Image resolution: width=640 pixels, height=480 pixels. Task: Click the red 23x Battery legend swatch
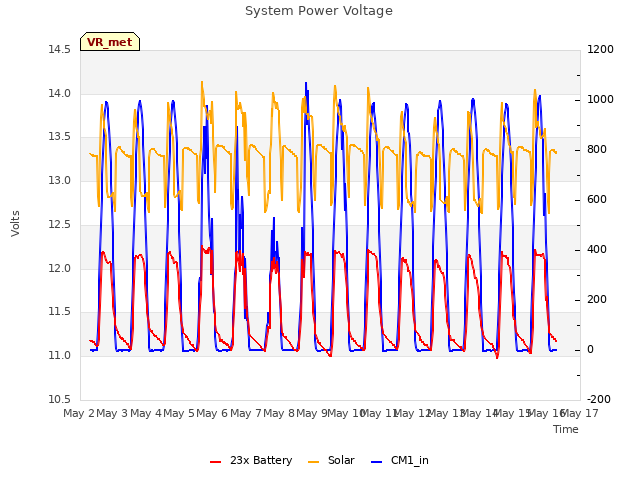click(215, 462)
